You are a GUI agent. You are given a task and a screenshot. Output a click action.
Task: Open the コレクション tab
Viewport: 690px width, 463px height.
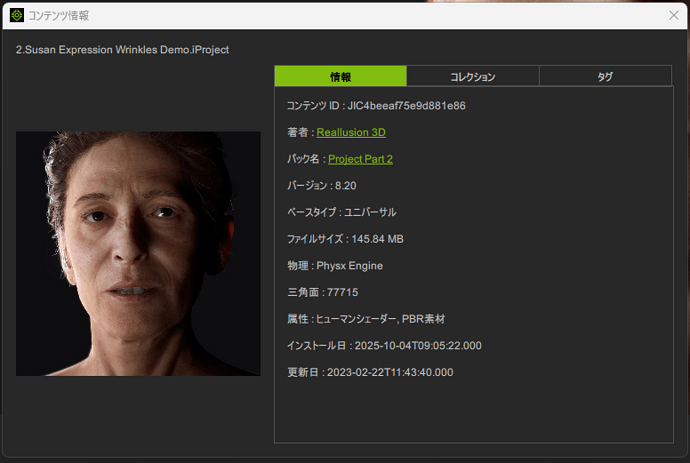coord(473,77)
